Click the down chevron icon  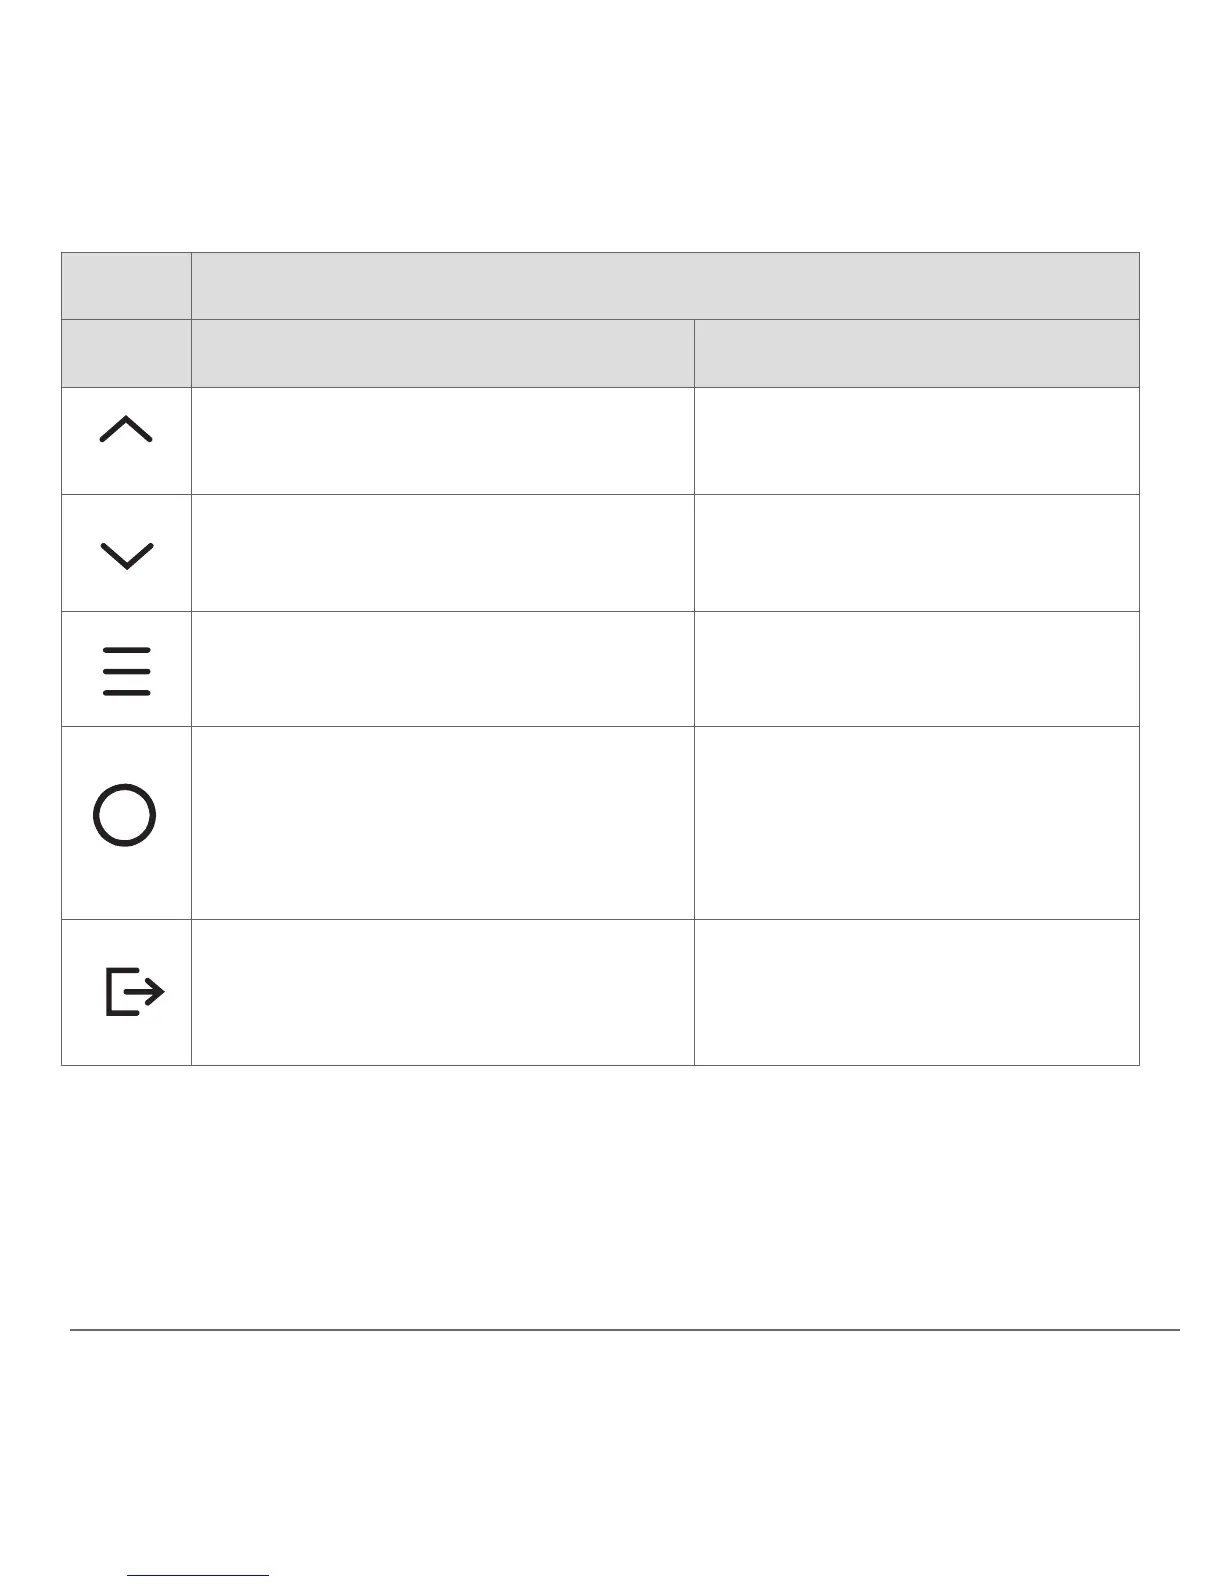click(127, 555)
